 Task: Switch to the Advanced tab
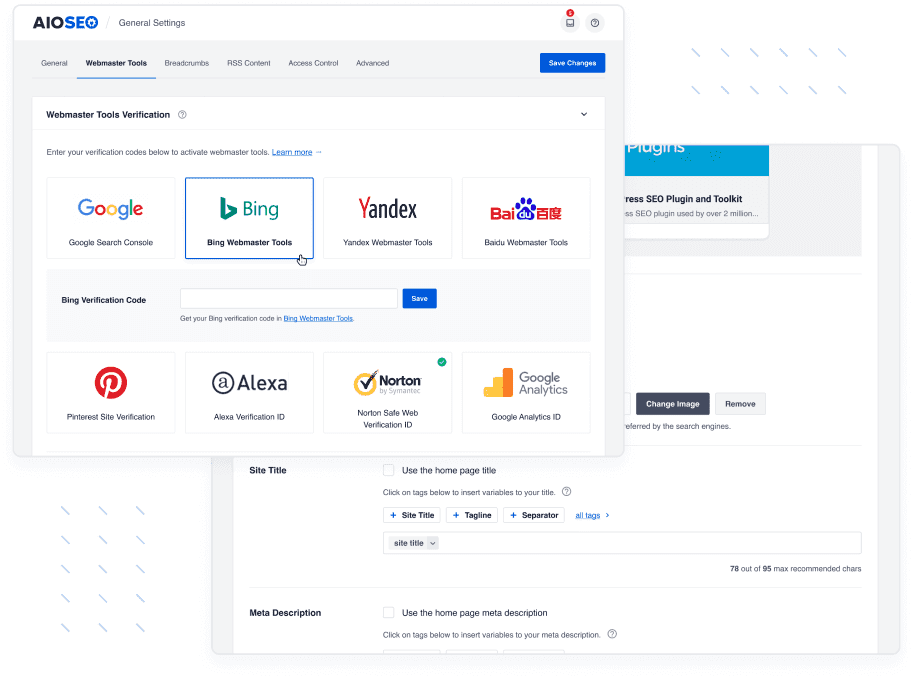pos(373,63)
